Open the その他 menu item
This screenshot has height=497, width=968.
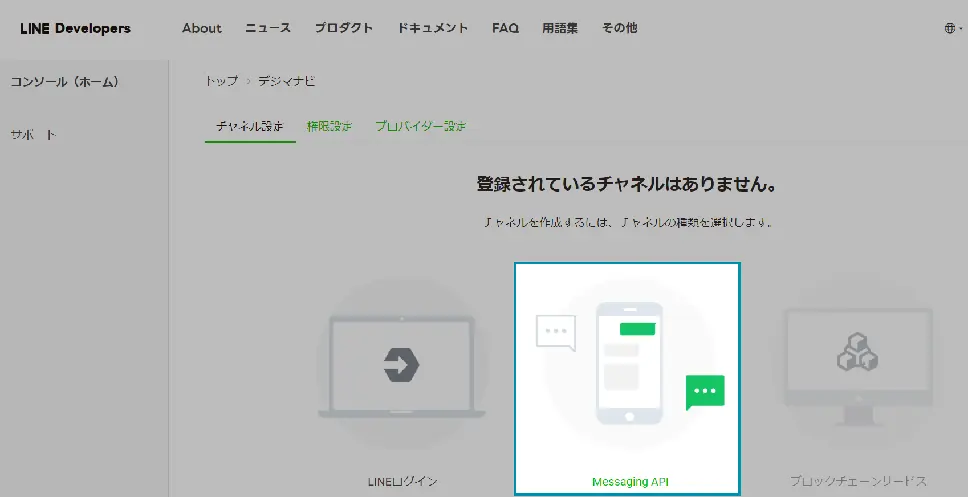point(620,28)
